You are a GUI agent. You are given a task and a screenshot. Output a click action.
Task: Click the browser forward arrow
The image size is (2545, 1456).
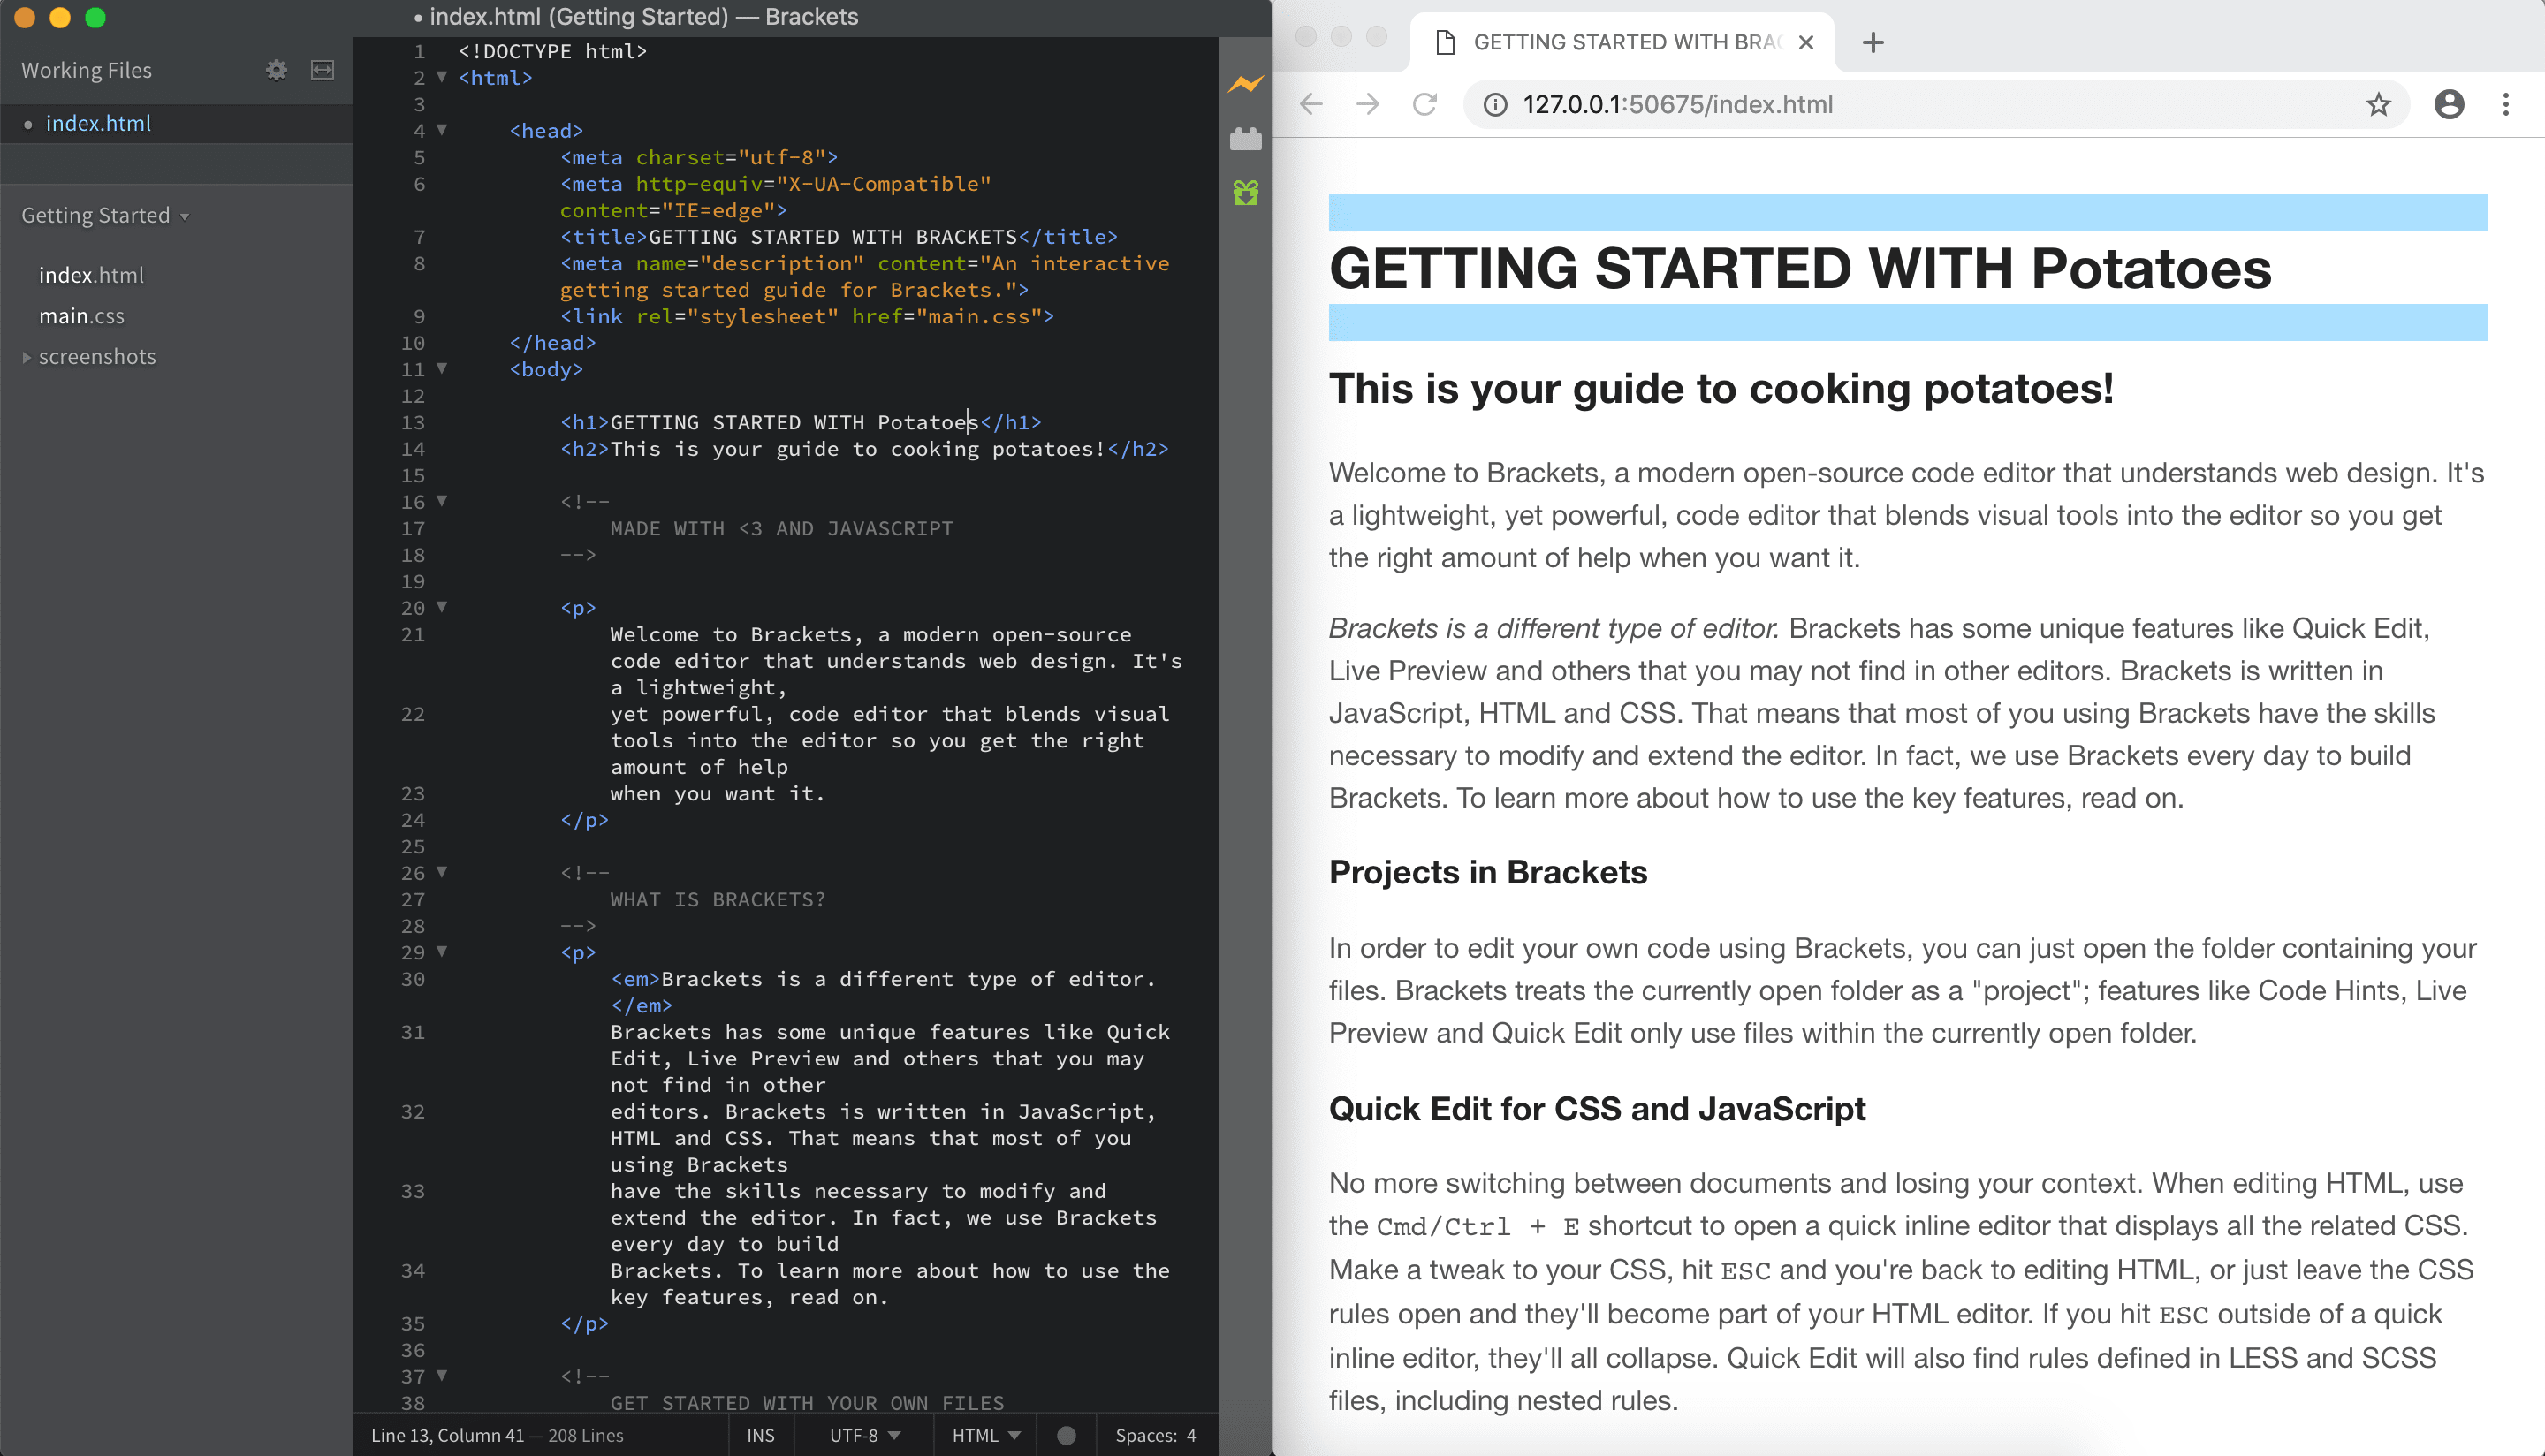(1368, 104)
